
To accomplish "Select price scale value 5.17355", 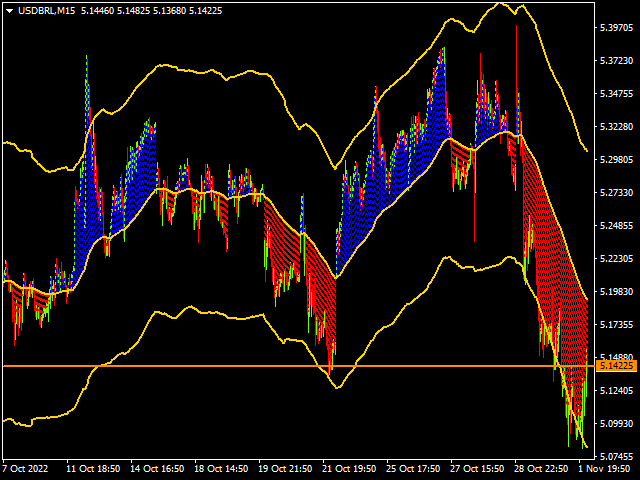I will (616, 324).
